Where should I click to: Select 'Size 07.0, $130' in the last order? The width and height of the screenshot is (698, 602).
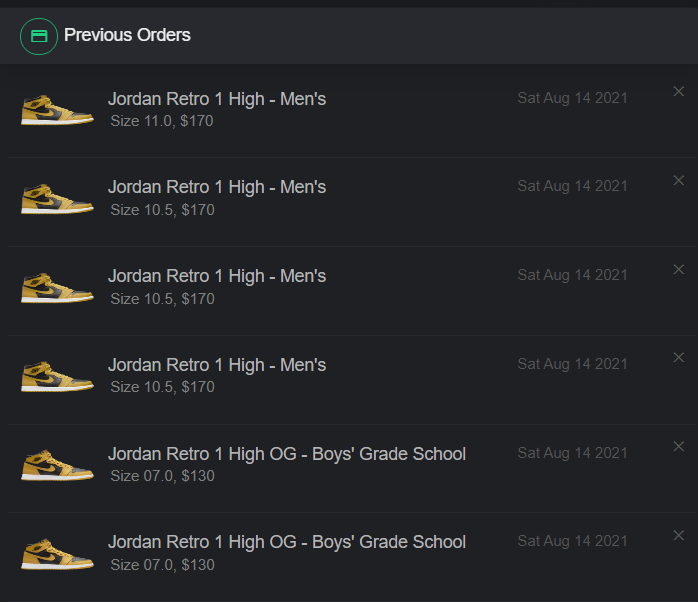162,565
